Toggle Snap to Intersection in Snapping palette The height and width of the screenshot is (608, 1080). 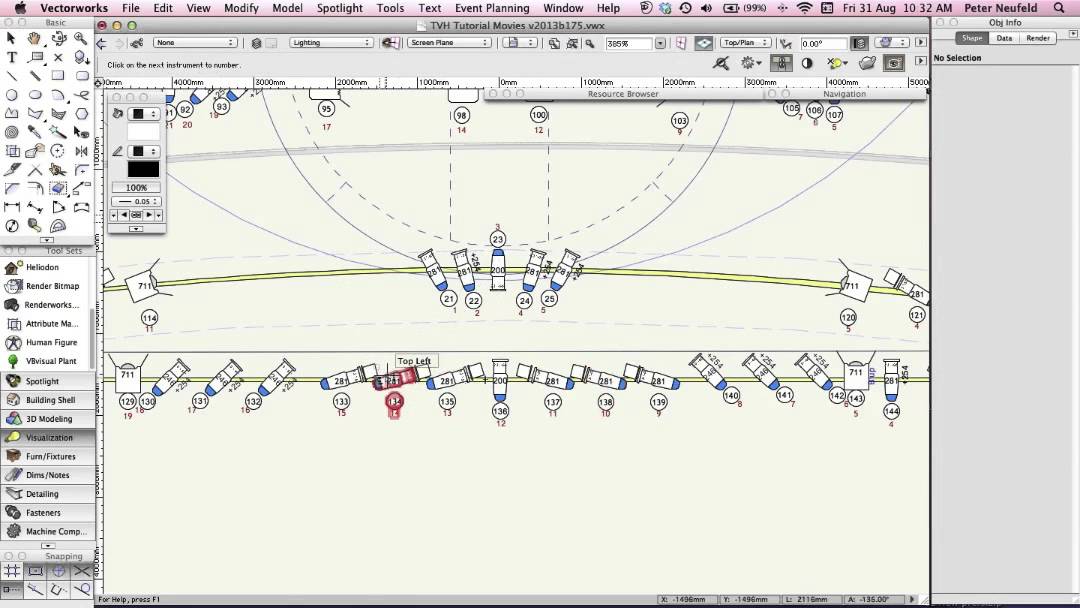(x=82, y=571)
